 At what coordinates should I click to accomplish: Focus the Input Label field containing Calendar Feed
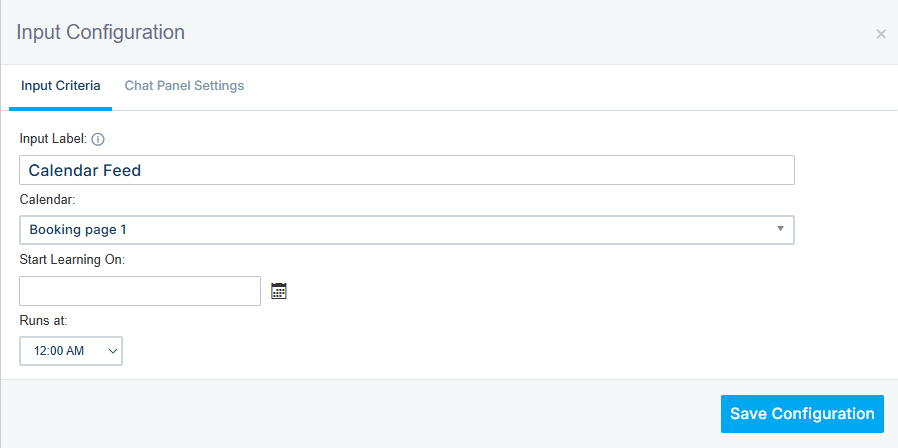(x=406, y=170)
